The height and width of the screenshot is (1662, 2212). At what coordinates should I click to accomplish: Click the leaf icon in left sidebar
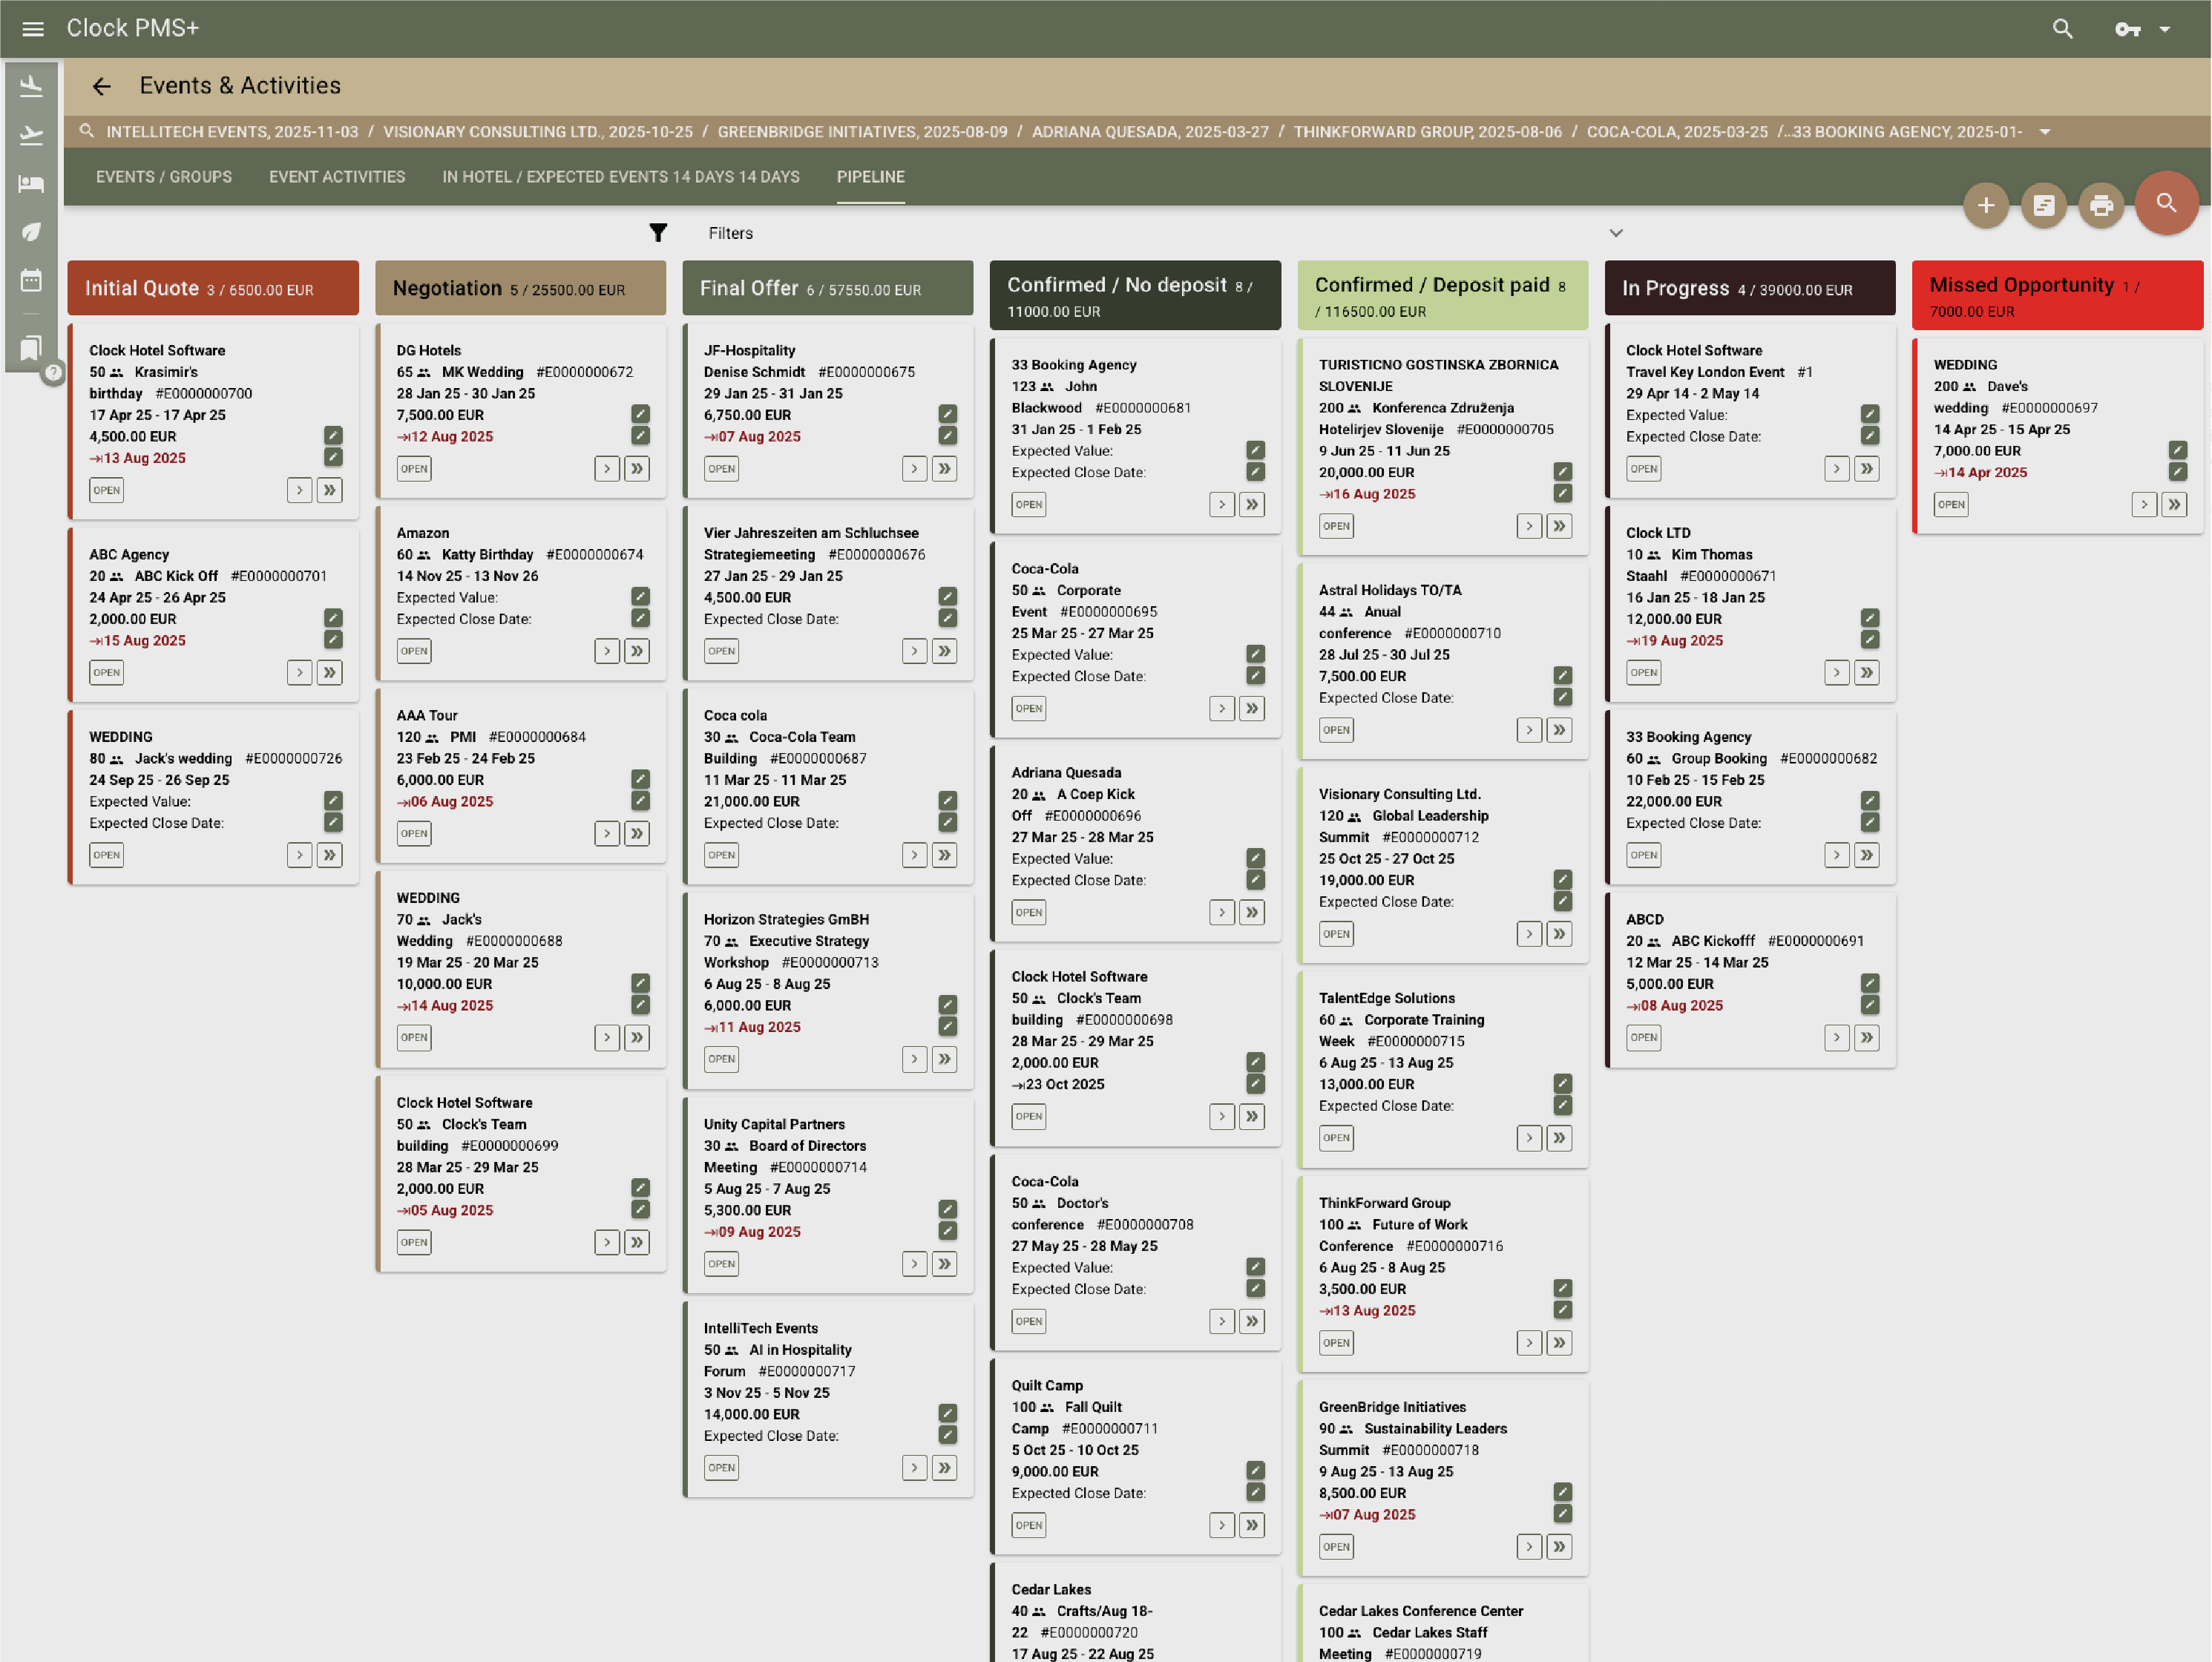tap(31, 232)
